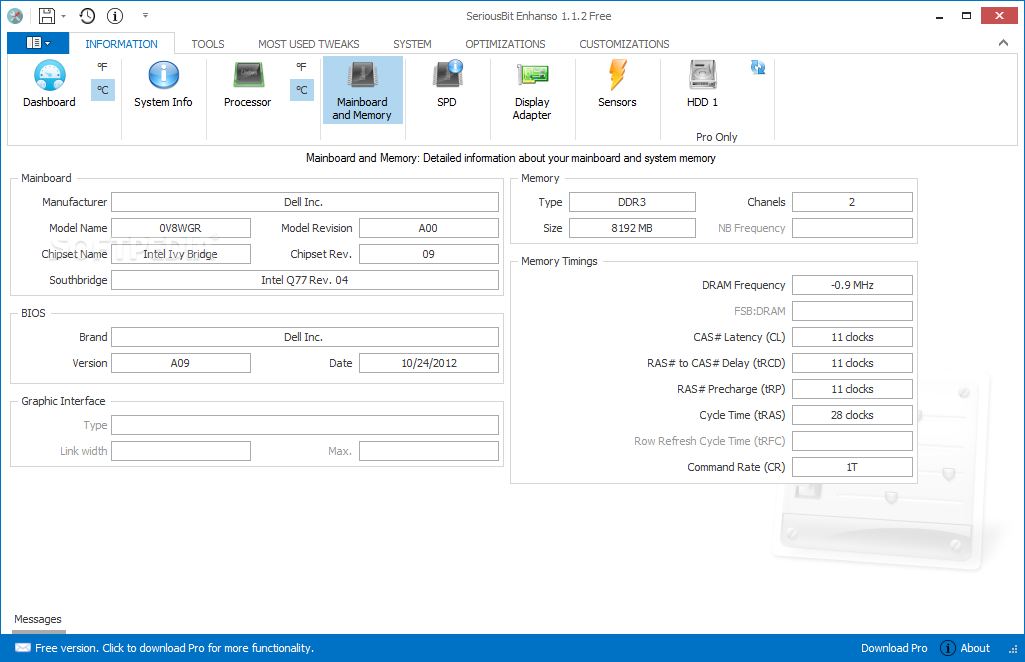Click the SeriousBit Enhanso app logo

[15, 16]
